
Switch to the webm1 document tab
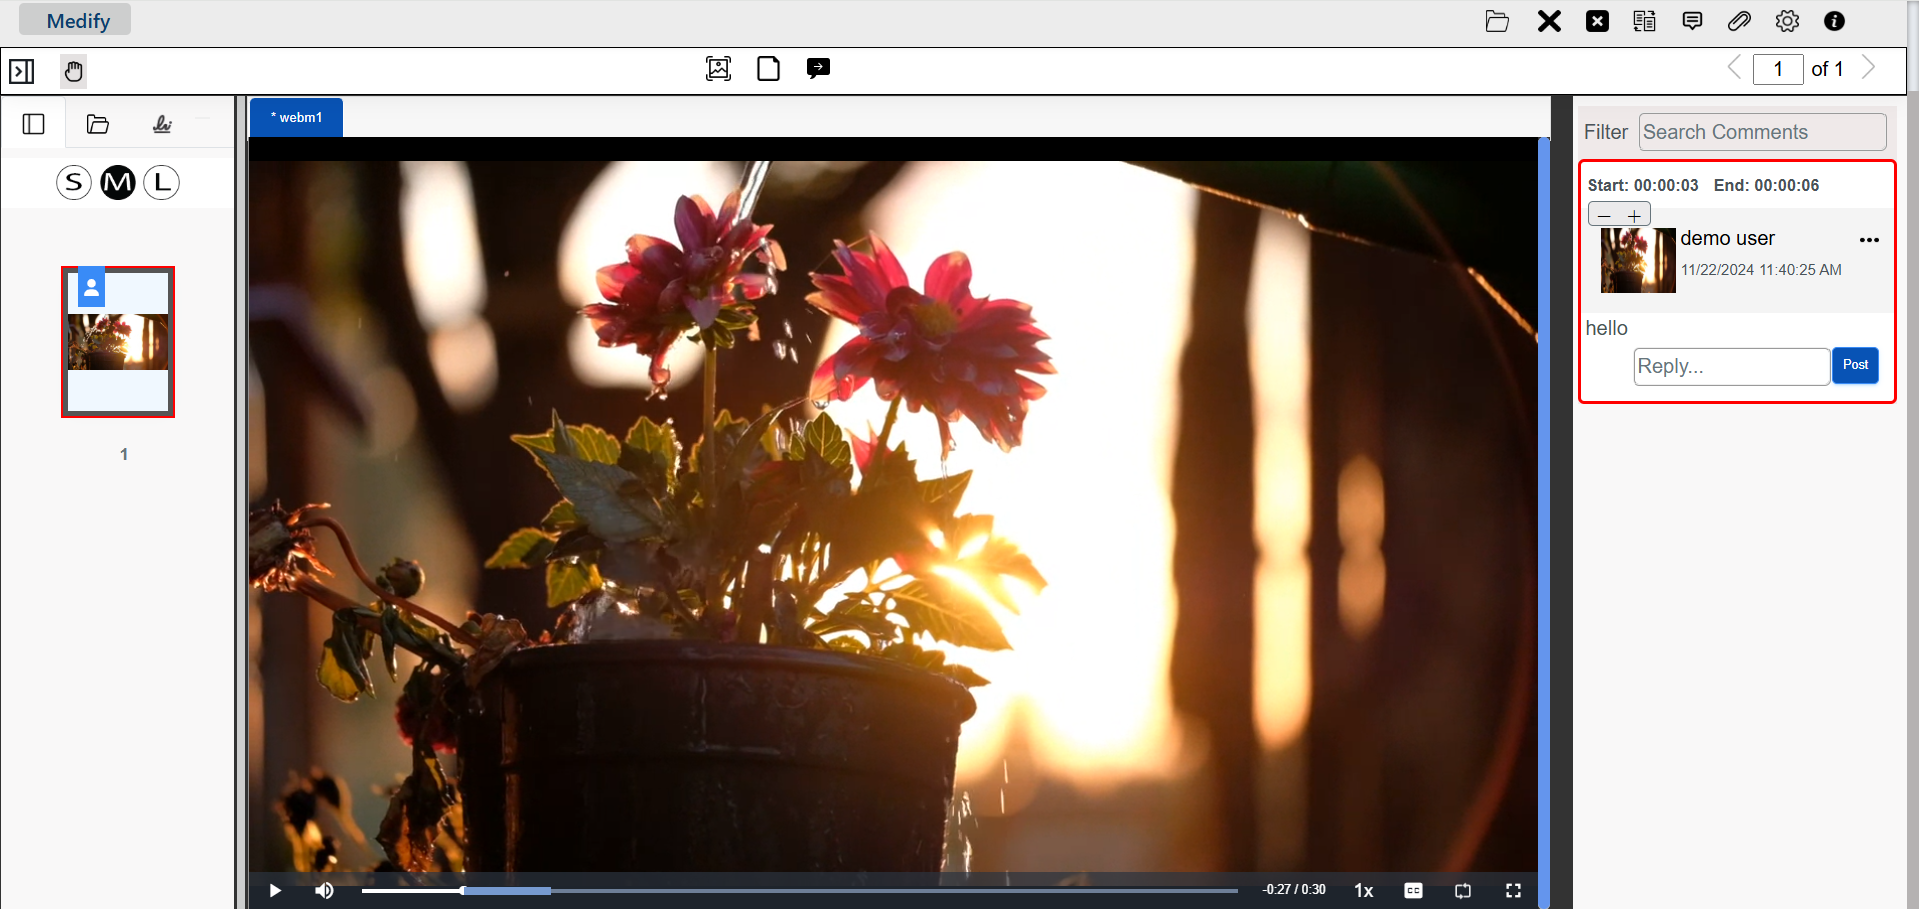[296, 117]
